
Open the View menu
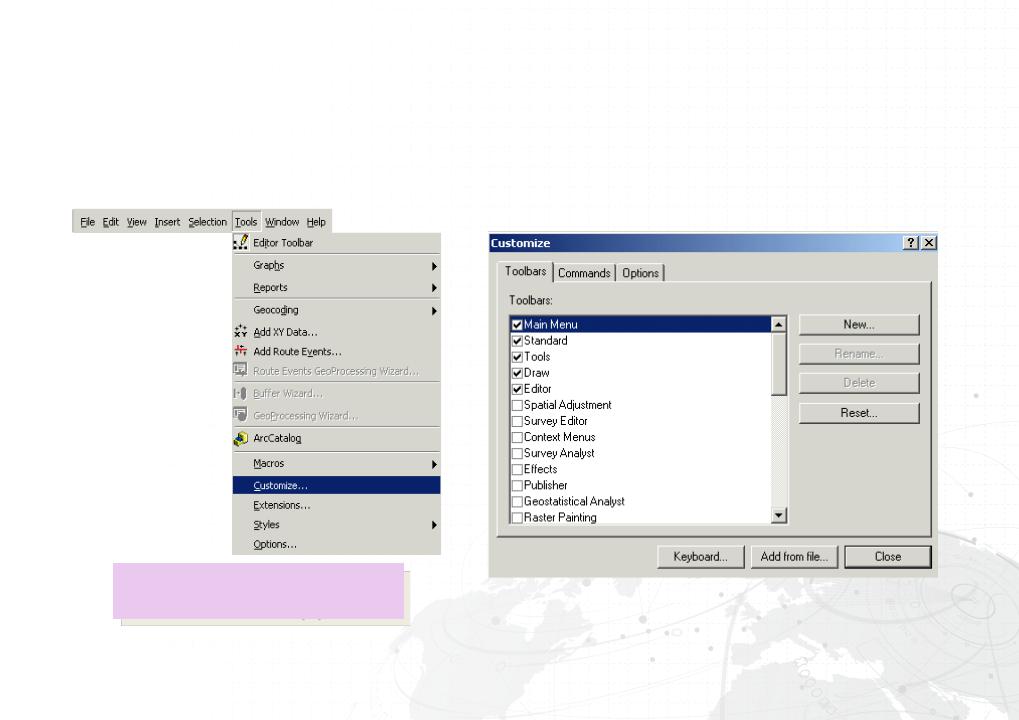(x=136, y=222)
